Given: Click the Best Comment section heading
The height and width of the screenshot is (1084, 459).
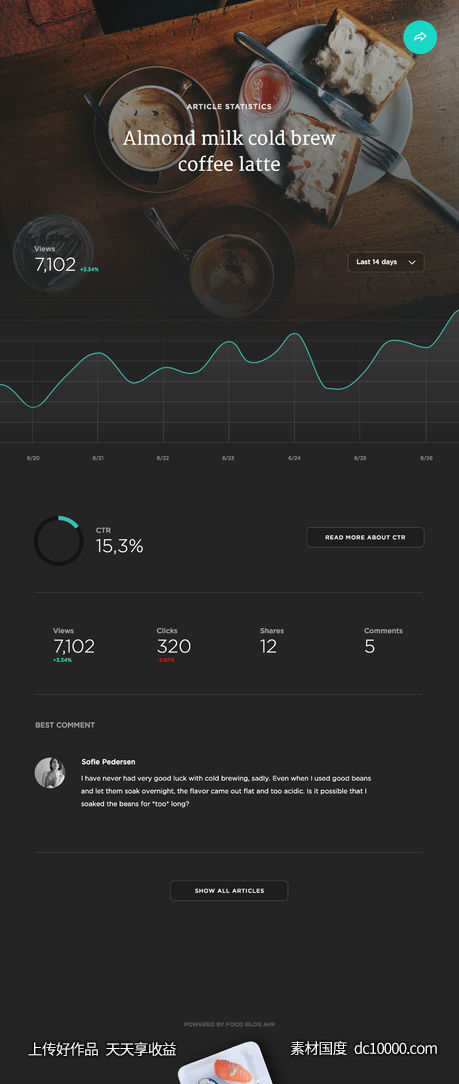Looking at the screenshot, I should tap(65, 725).
